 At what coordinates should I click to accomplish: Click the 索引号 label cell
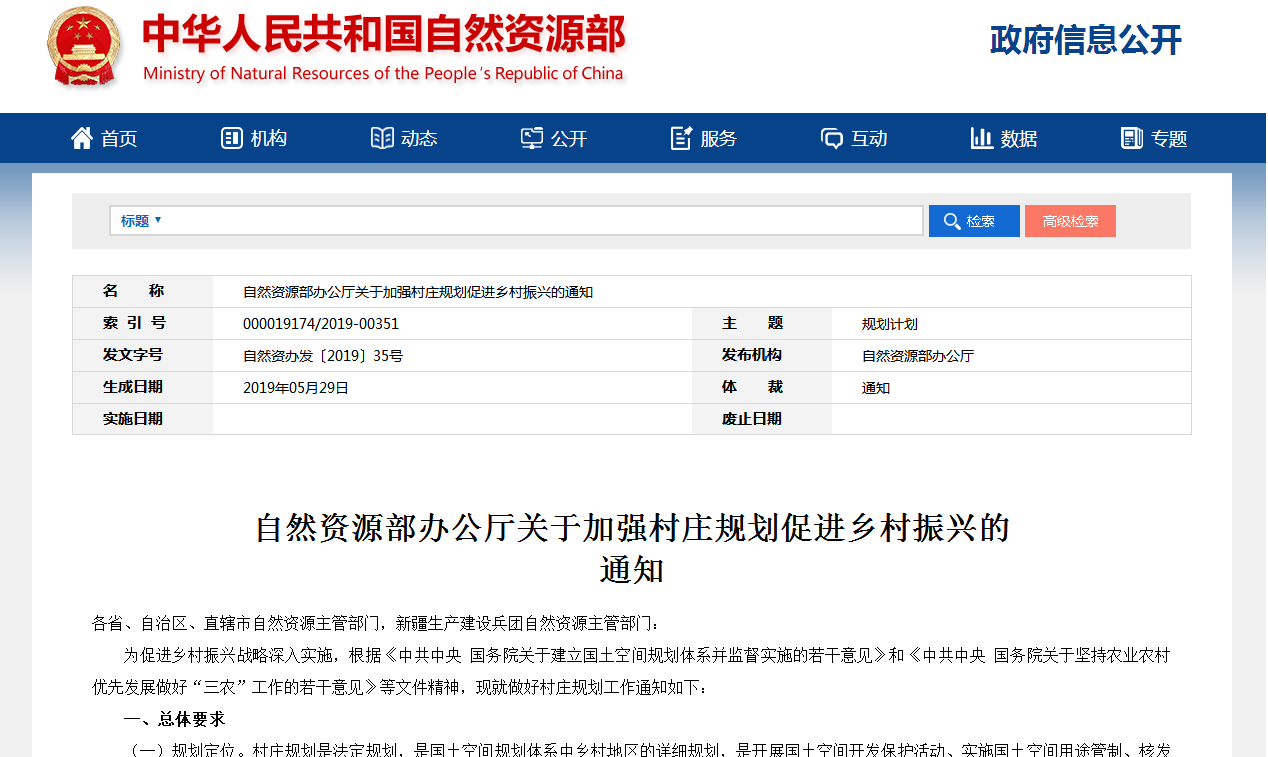143,323
